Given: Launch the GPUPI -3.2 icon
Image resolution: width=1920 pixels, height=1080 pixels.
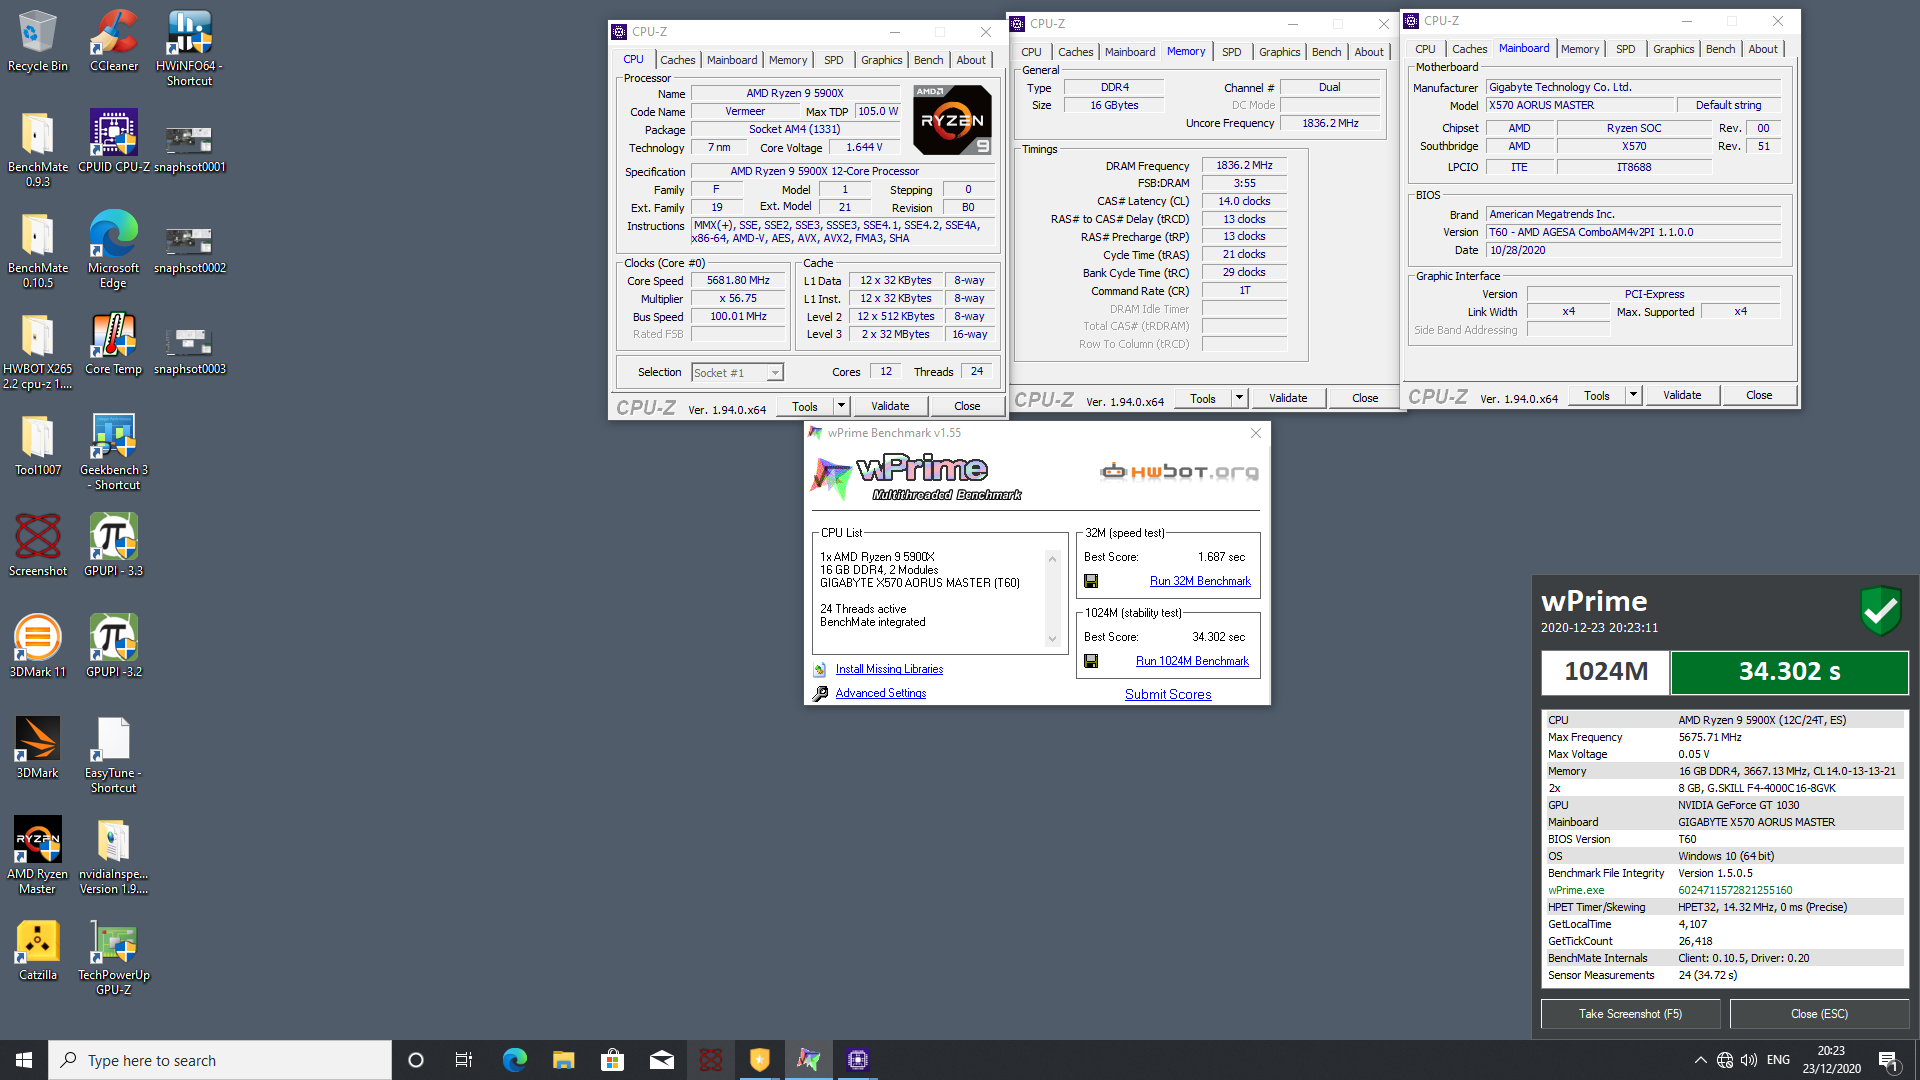Looking at the screenshot, I should click(x=114, y=646).
